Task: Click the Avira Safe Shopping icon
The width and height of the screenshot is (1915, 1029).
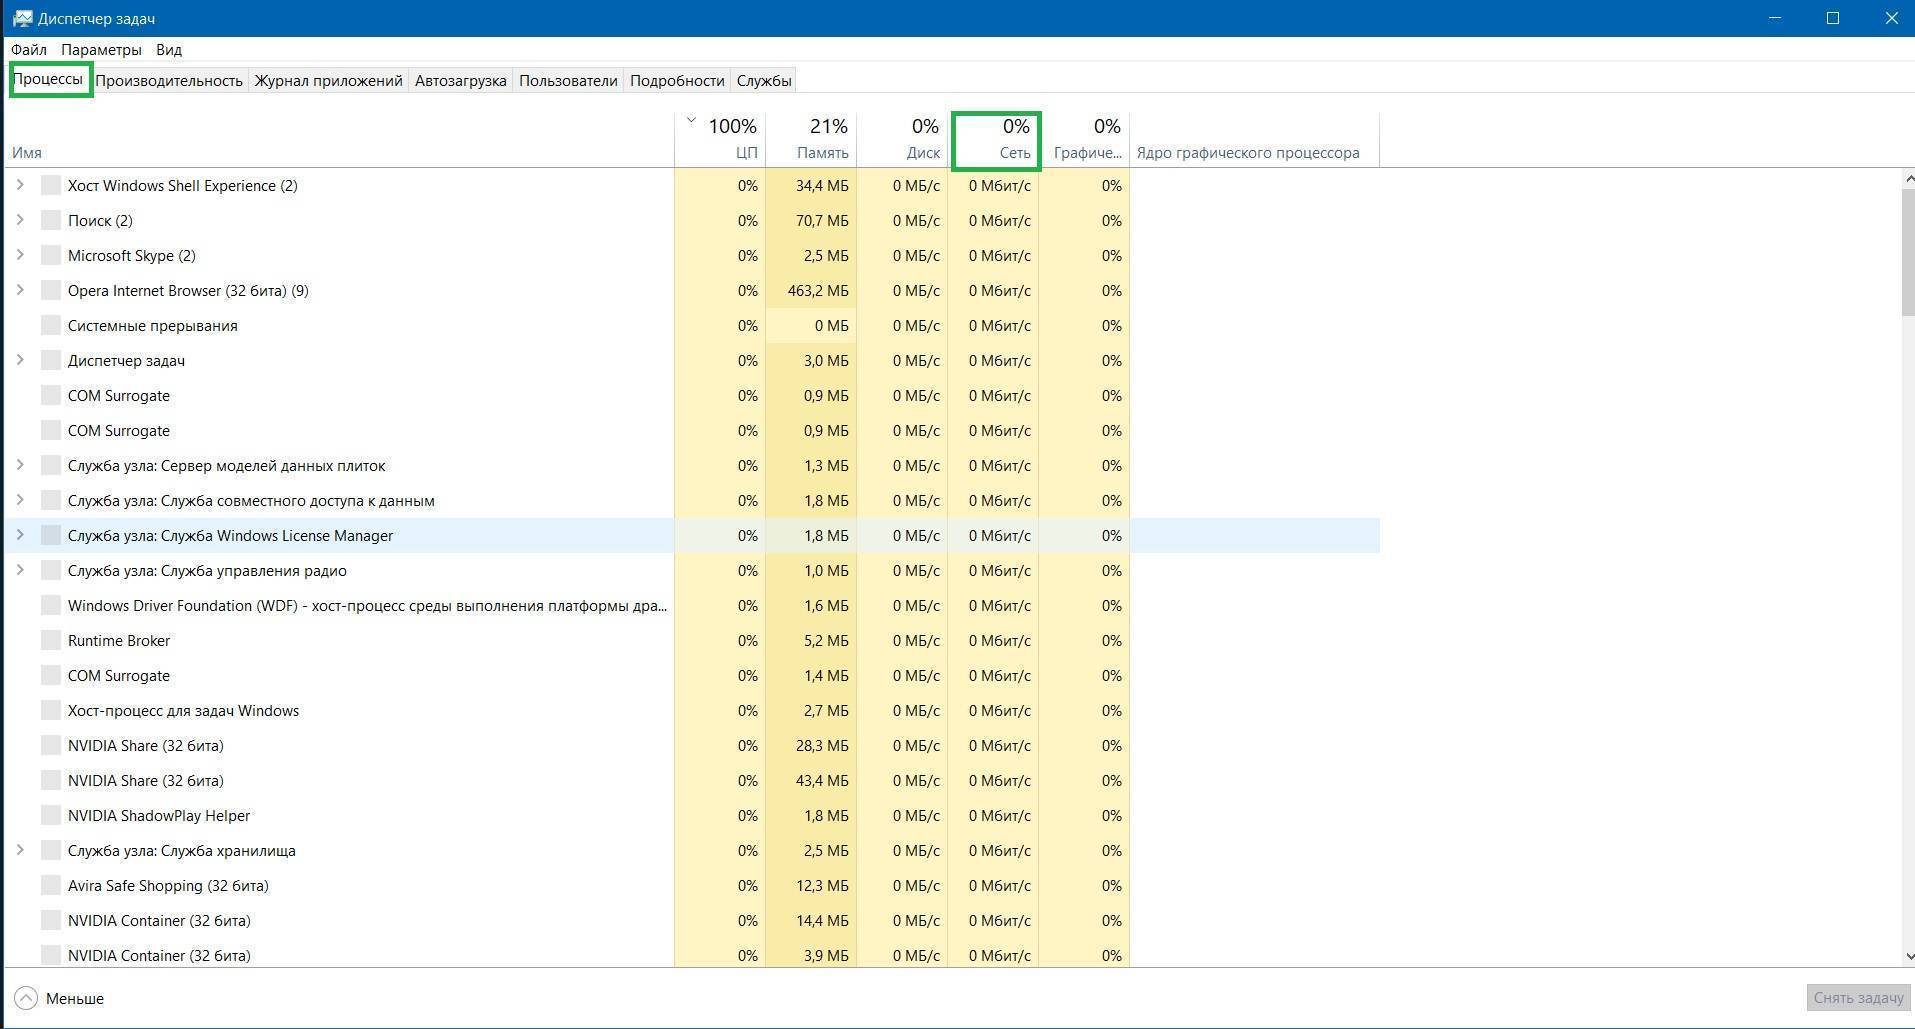Action: 51,886
